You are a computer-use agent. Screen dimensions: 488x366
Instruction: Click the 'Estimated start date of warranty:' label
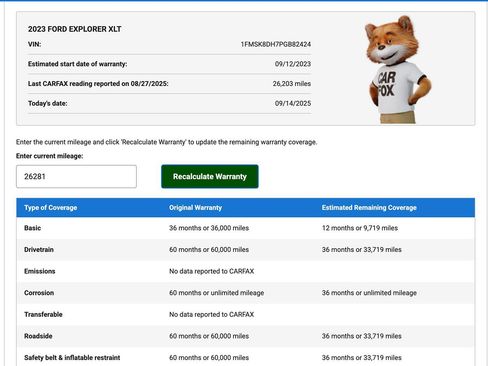tap(78, 64)
